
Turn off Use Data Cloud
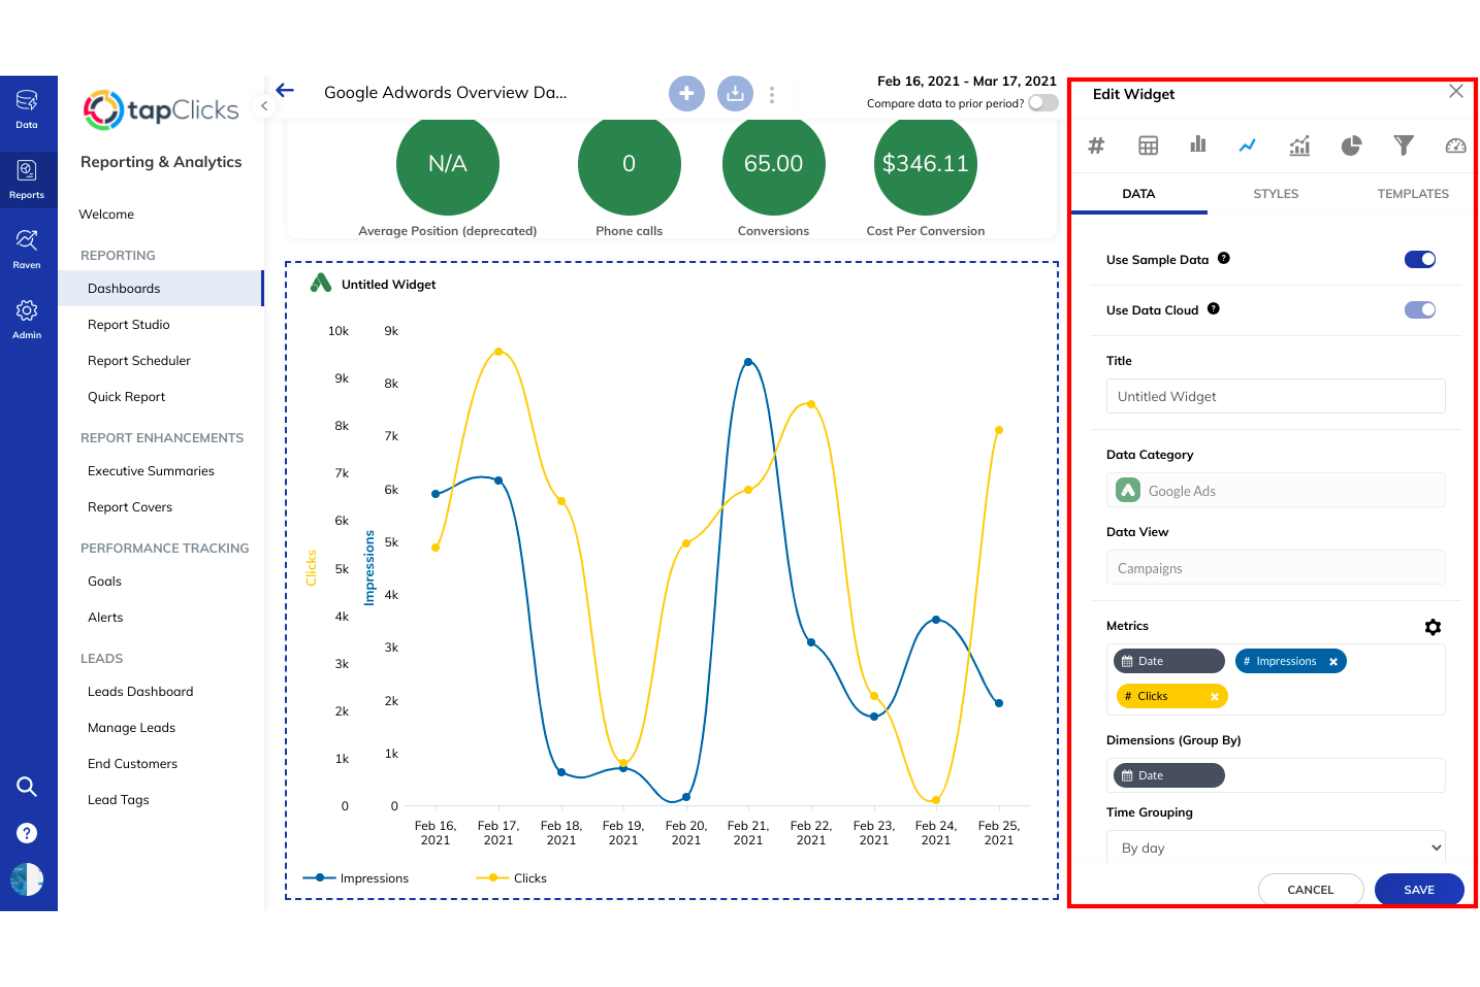point(1420,310)
